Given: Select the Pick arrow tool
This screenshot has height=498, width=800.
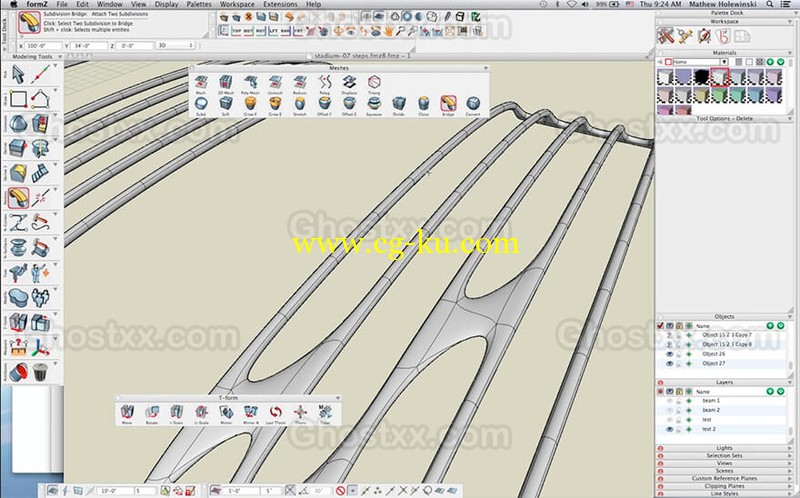Looking at the screenshot, I should (18, 74).
